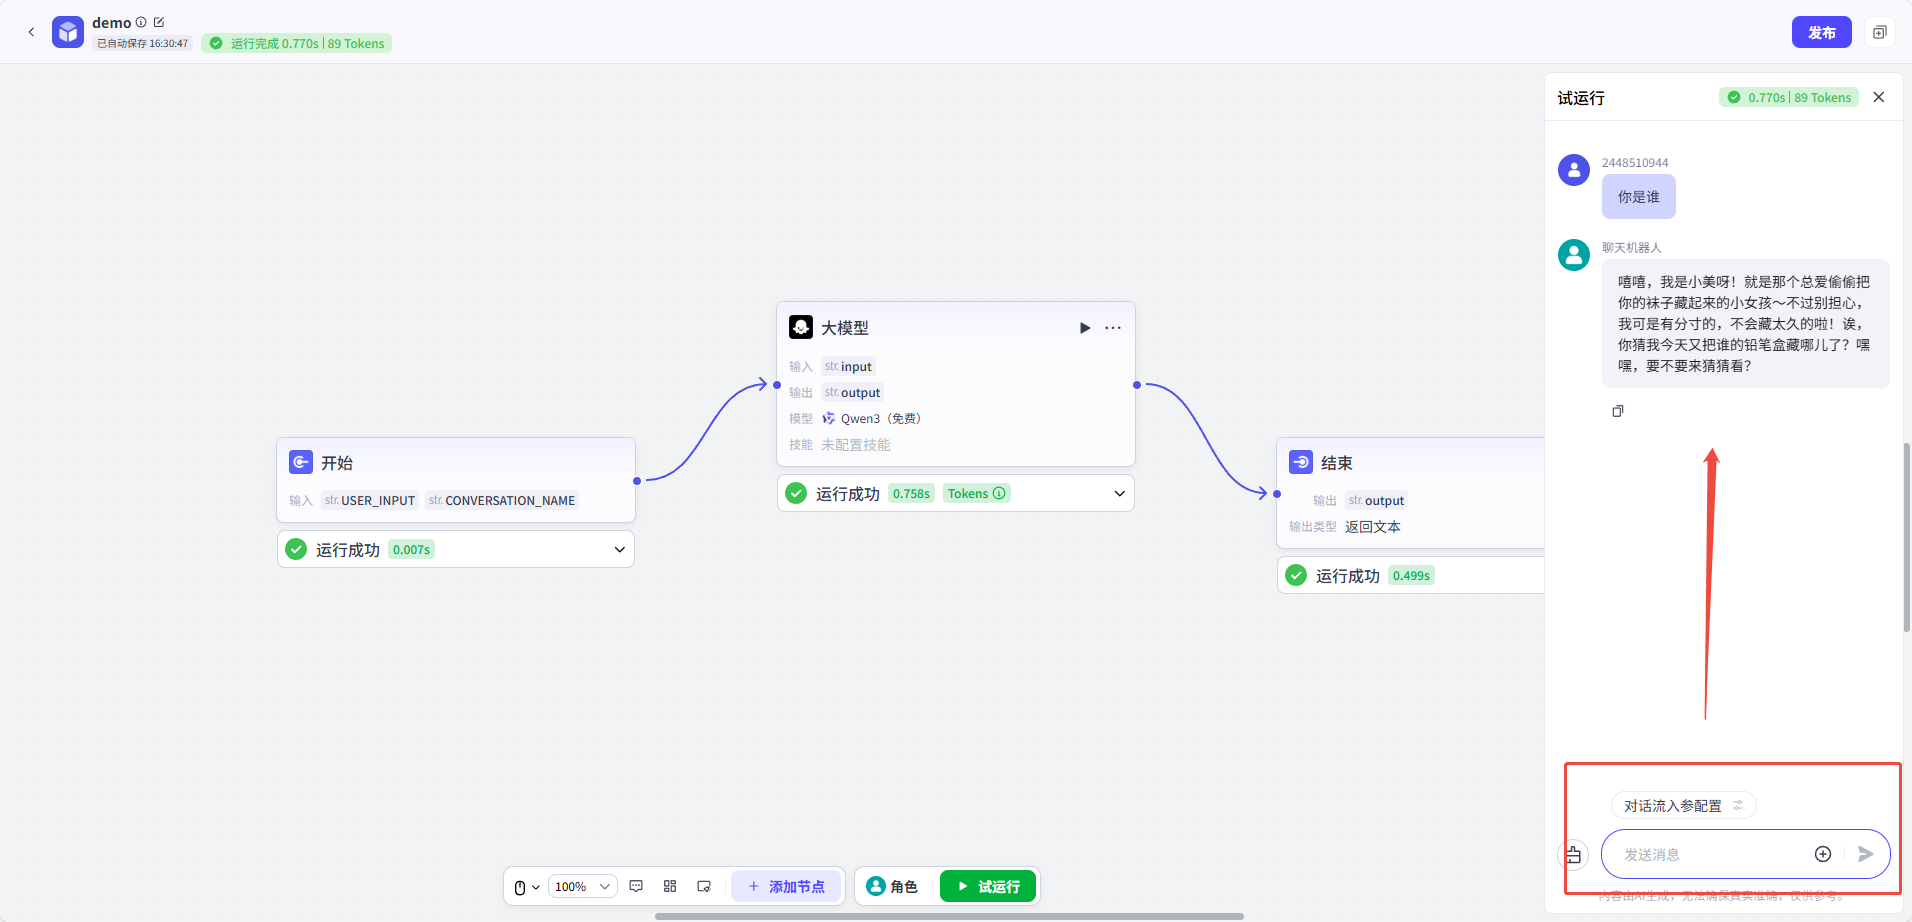Click the plus attachment icon in message box
Viewport: 1912px width, 922px height.
point(1823,854)
